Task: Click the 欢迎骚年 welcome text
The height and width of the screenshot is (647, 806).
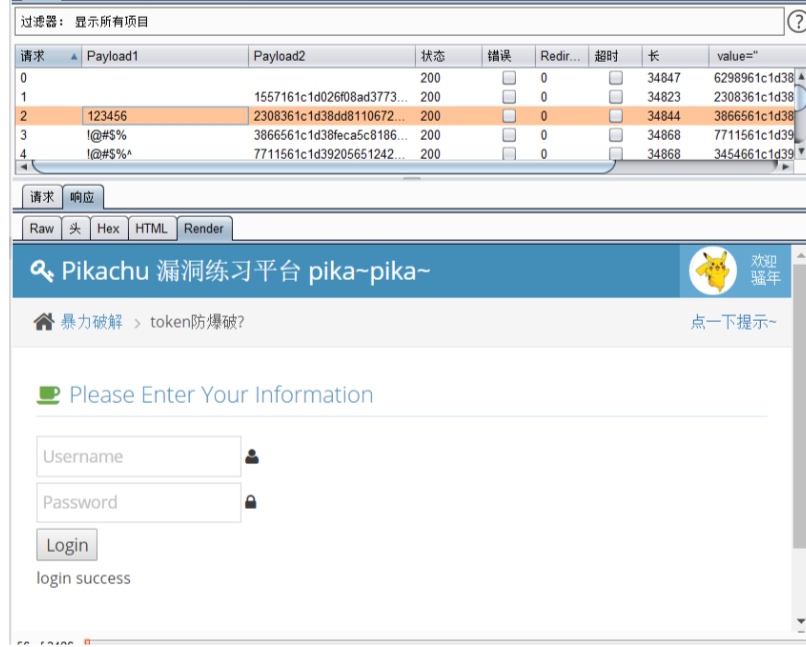Action: 765,269
